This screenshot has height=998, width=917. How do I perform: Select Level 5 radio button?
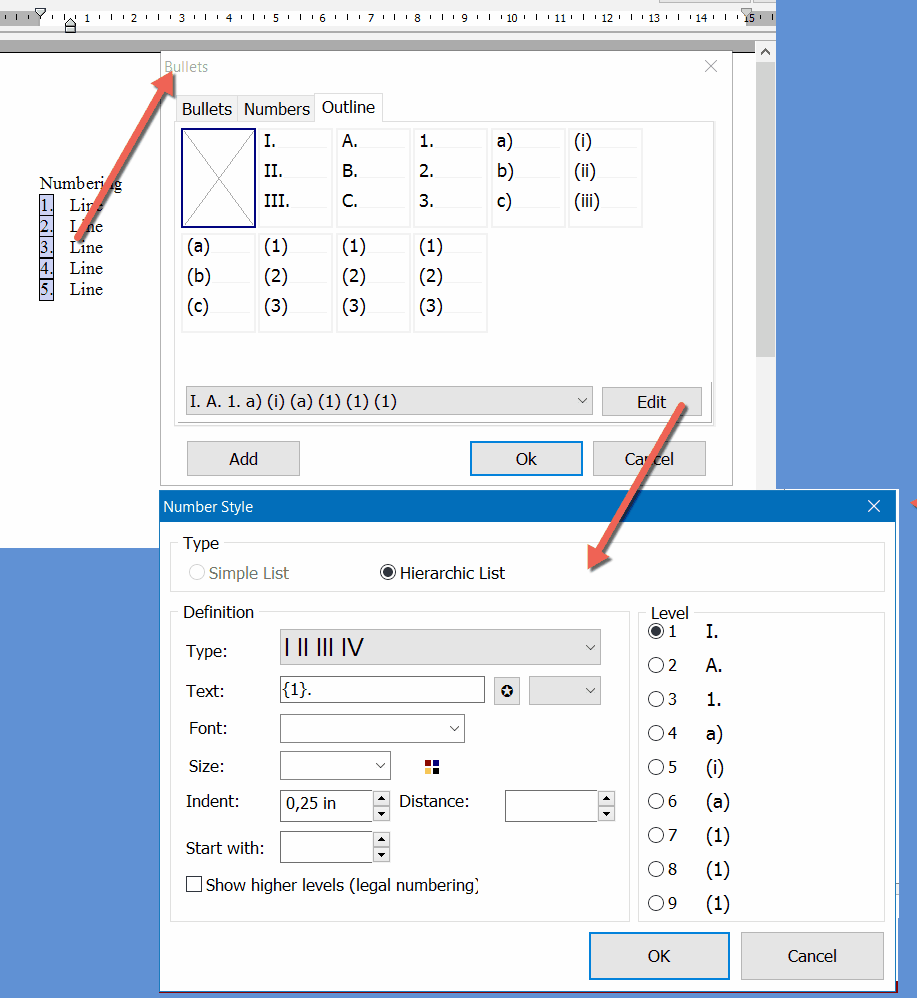pyautogui.click(x=656, y=767)
